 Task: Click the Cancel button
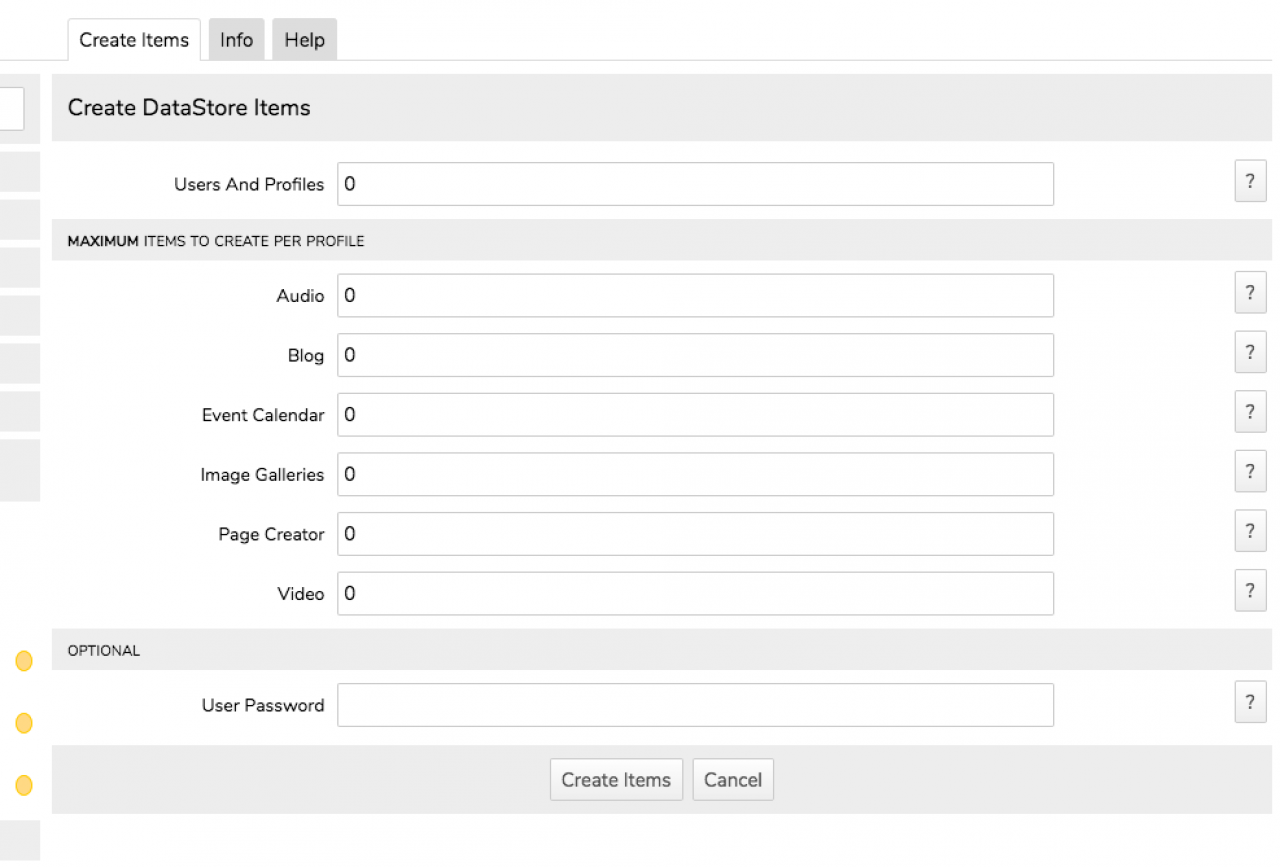point(733,780)
